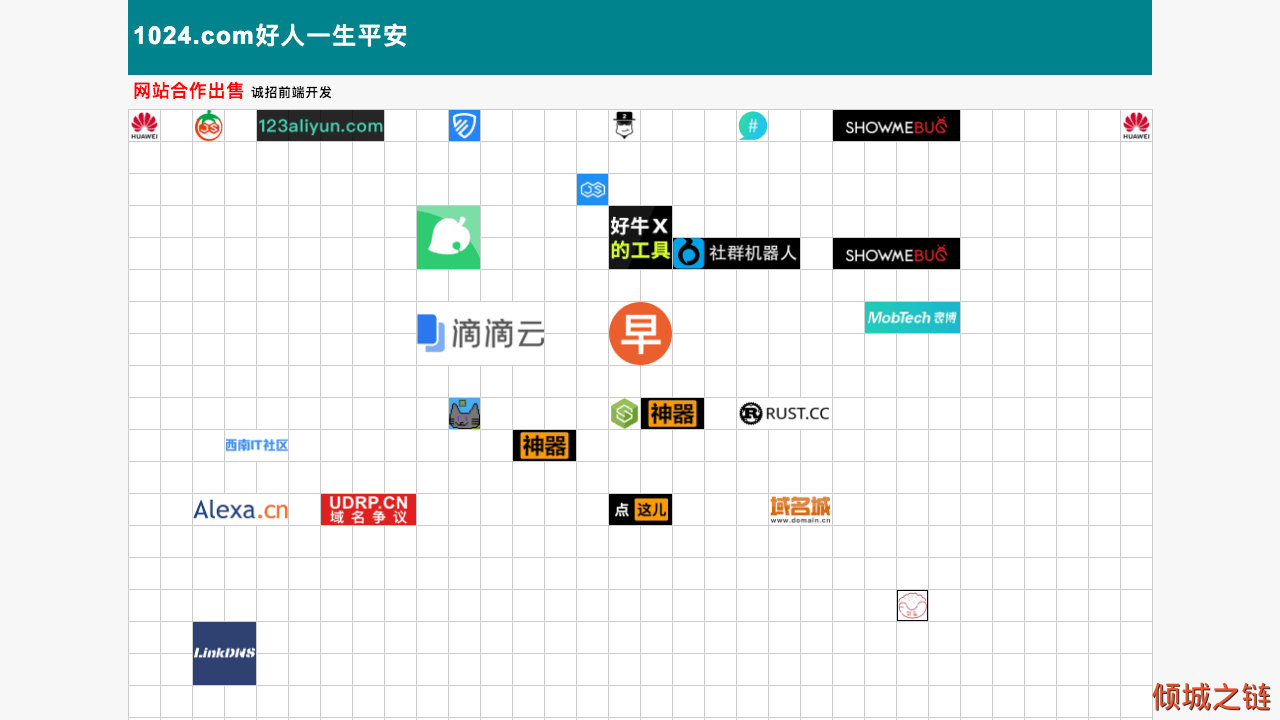Image resolution: width=1280 pixels, height=720 pixels.
Task: Click the 好牛X的工具 tile
Action: coord(640,238)
